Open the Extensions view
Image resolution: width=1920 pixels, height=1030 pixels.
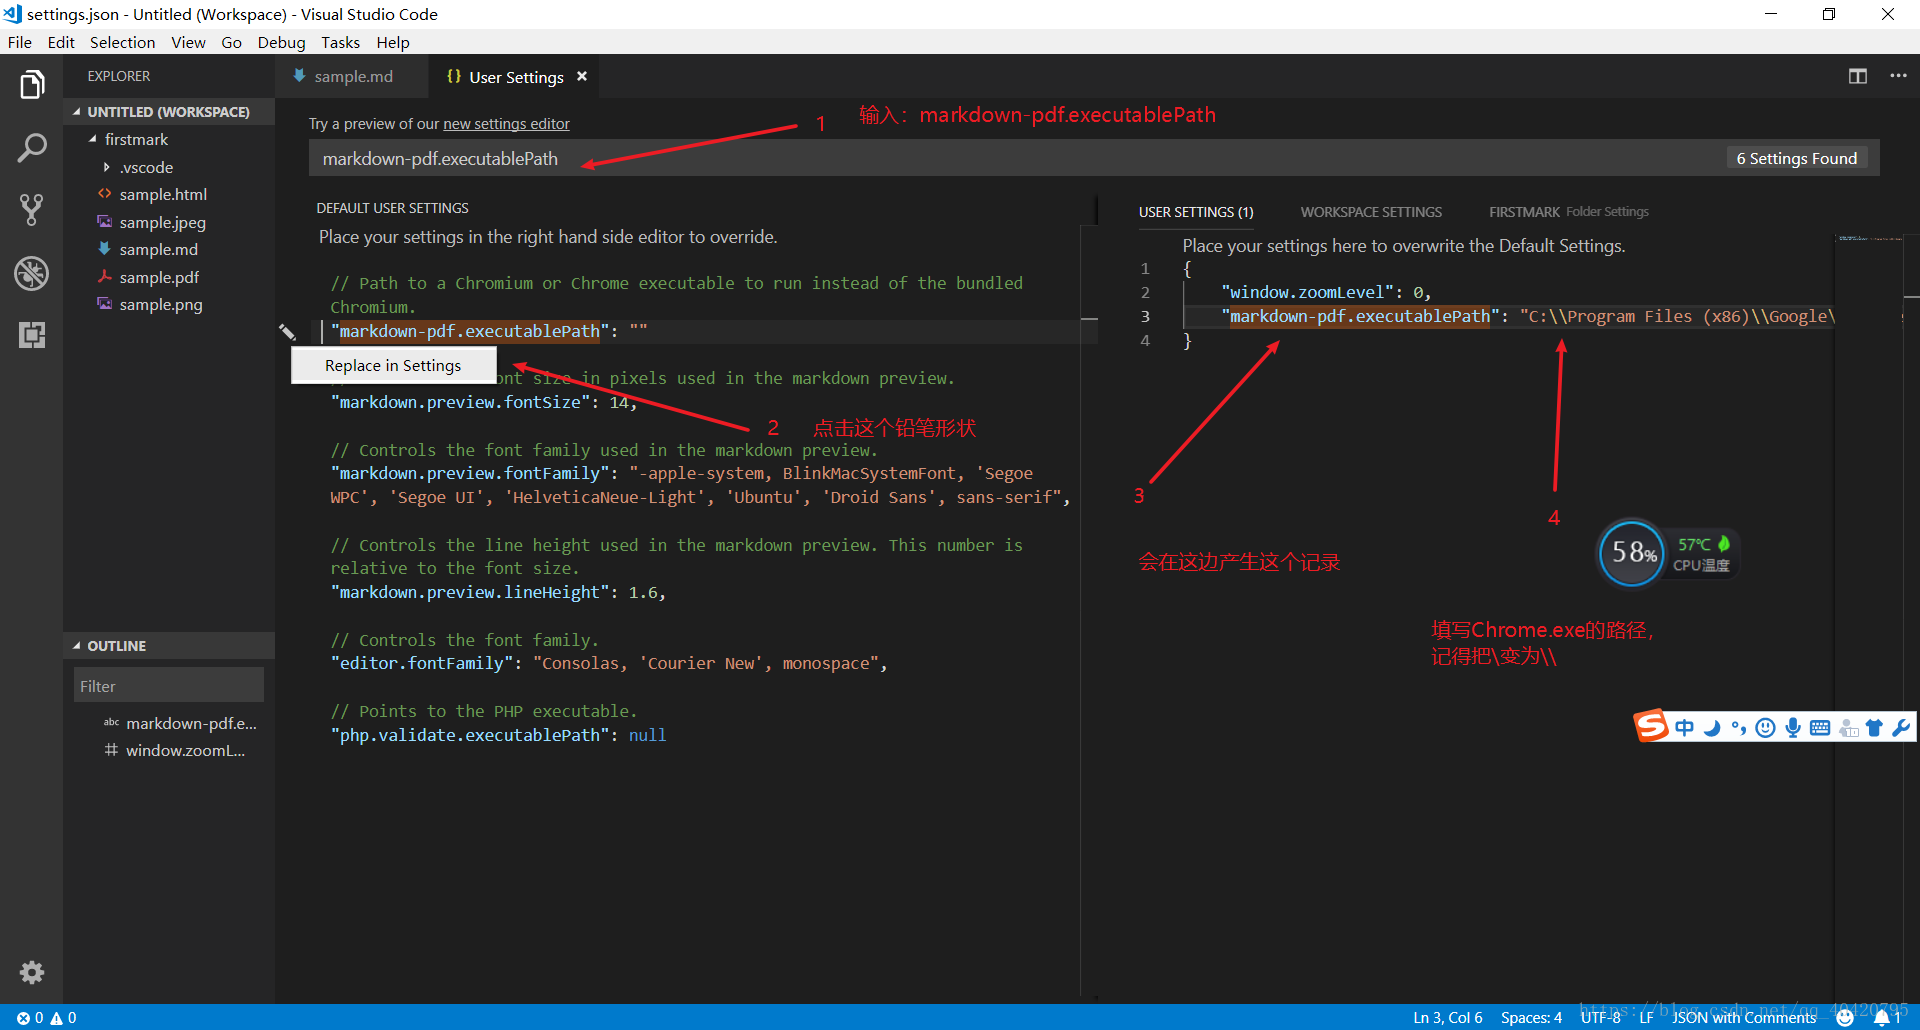[33, 335]
